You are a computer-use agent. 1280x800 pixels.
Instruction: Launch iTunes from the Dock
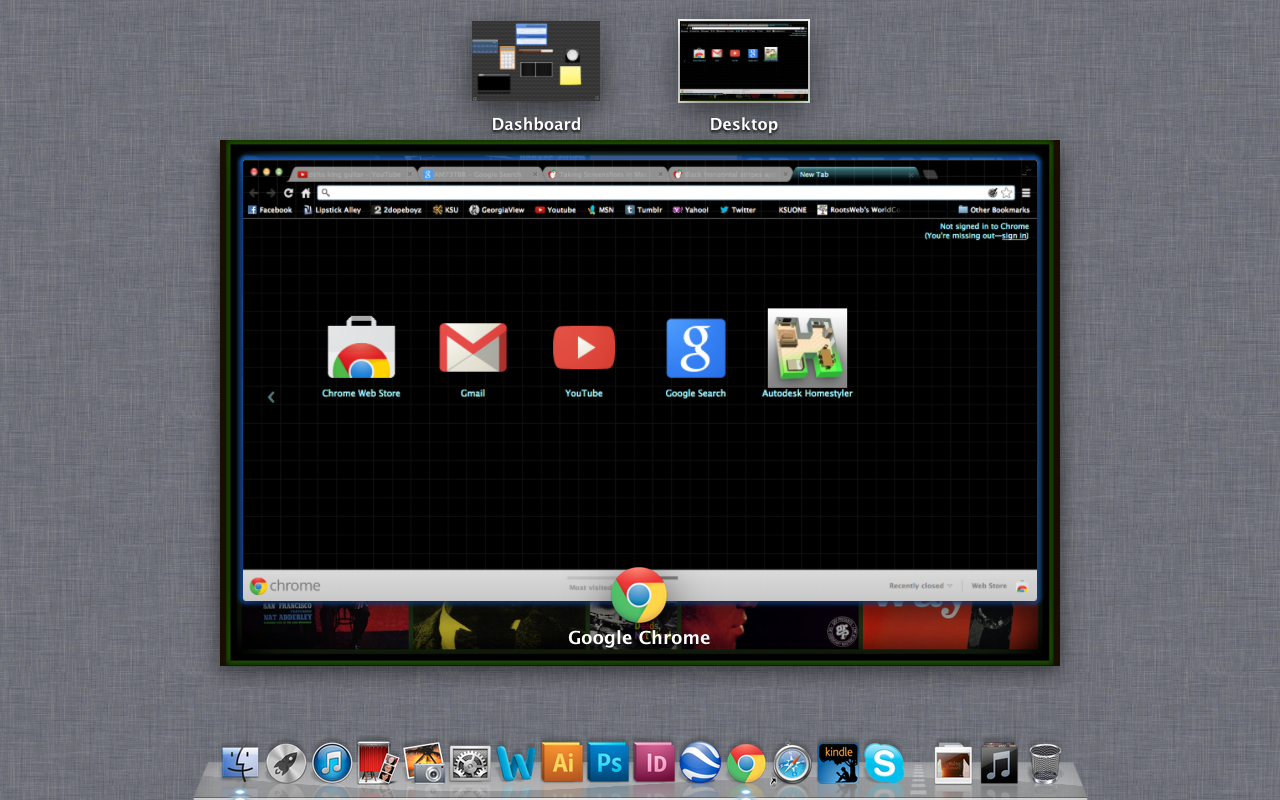[x=332, y=763]
